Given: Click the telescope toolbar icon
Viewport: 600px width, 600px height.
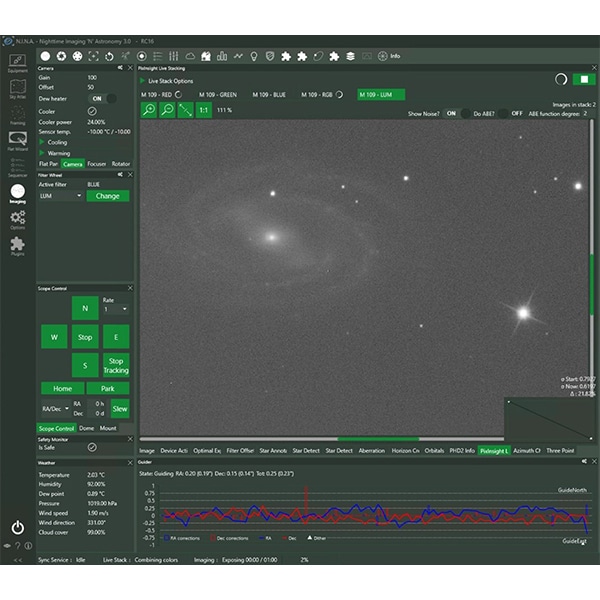Looking at the screenshot, I should (126, 57).
